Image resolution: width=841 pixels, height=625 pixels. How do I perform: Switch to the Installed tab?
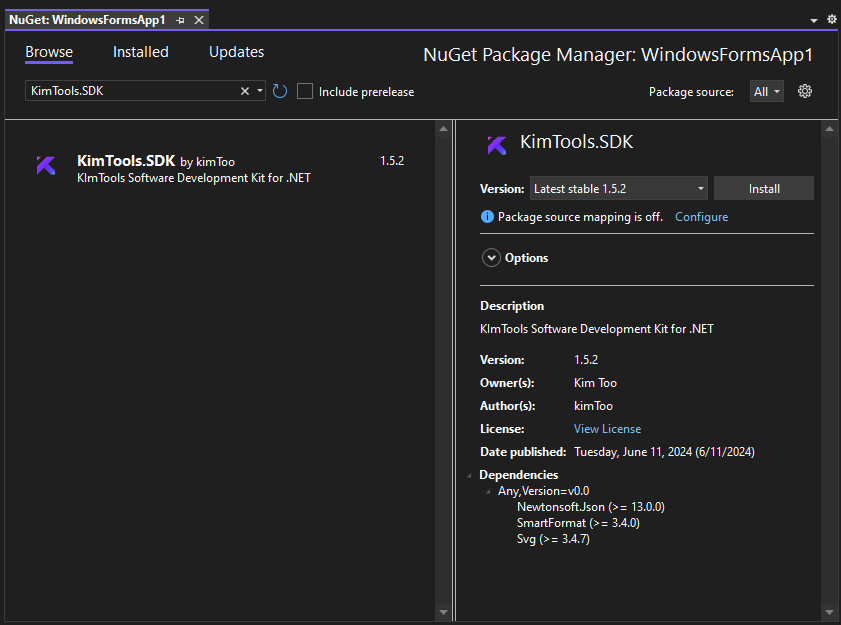click(x=140, y=52)
